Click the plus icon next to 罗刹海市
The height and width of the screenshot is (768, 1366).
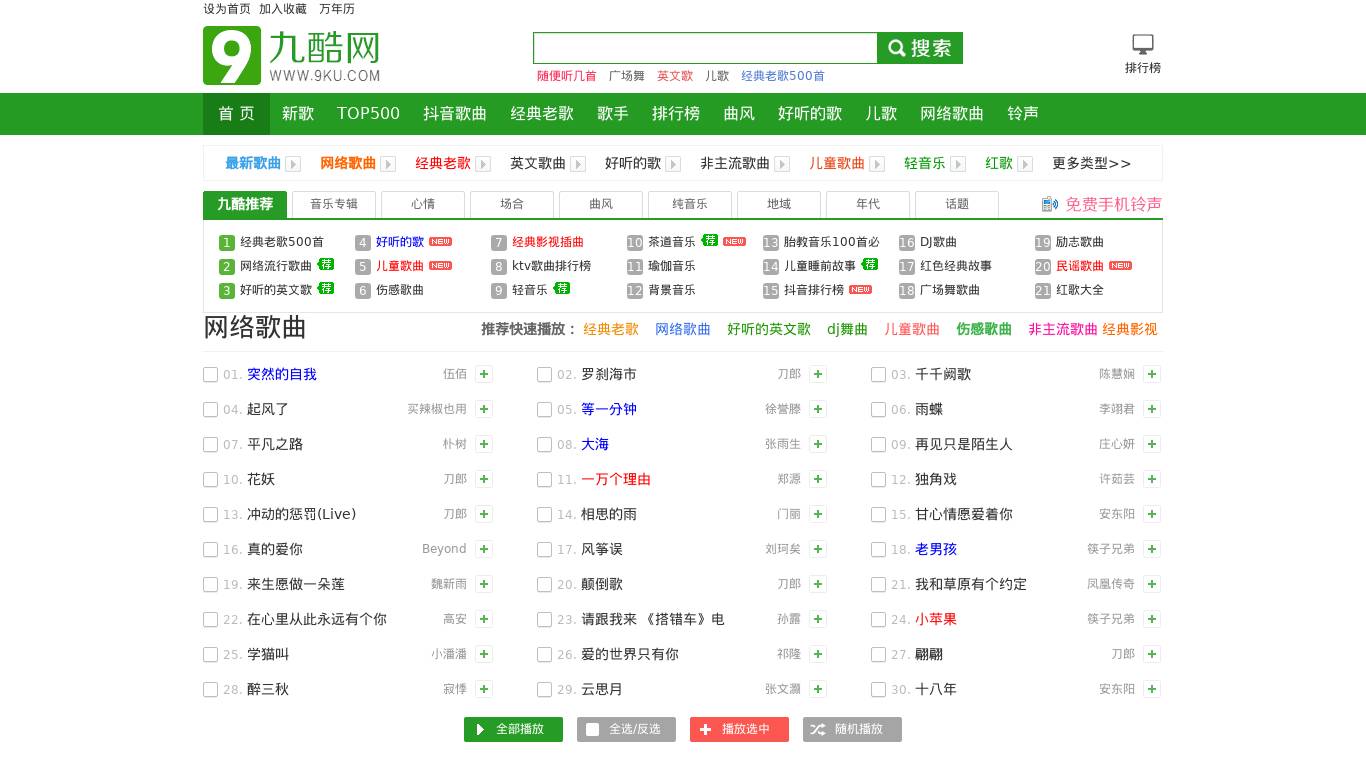(818, 374)
